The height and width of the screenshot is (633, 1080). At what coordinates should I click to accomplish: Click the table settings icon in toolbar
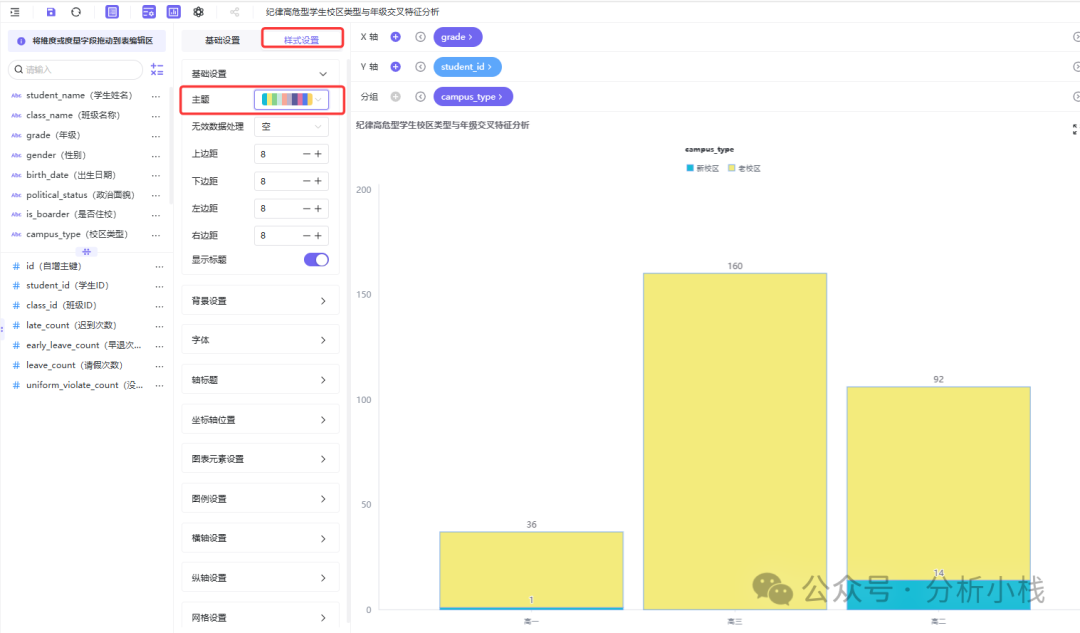[x=148, y=12]
